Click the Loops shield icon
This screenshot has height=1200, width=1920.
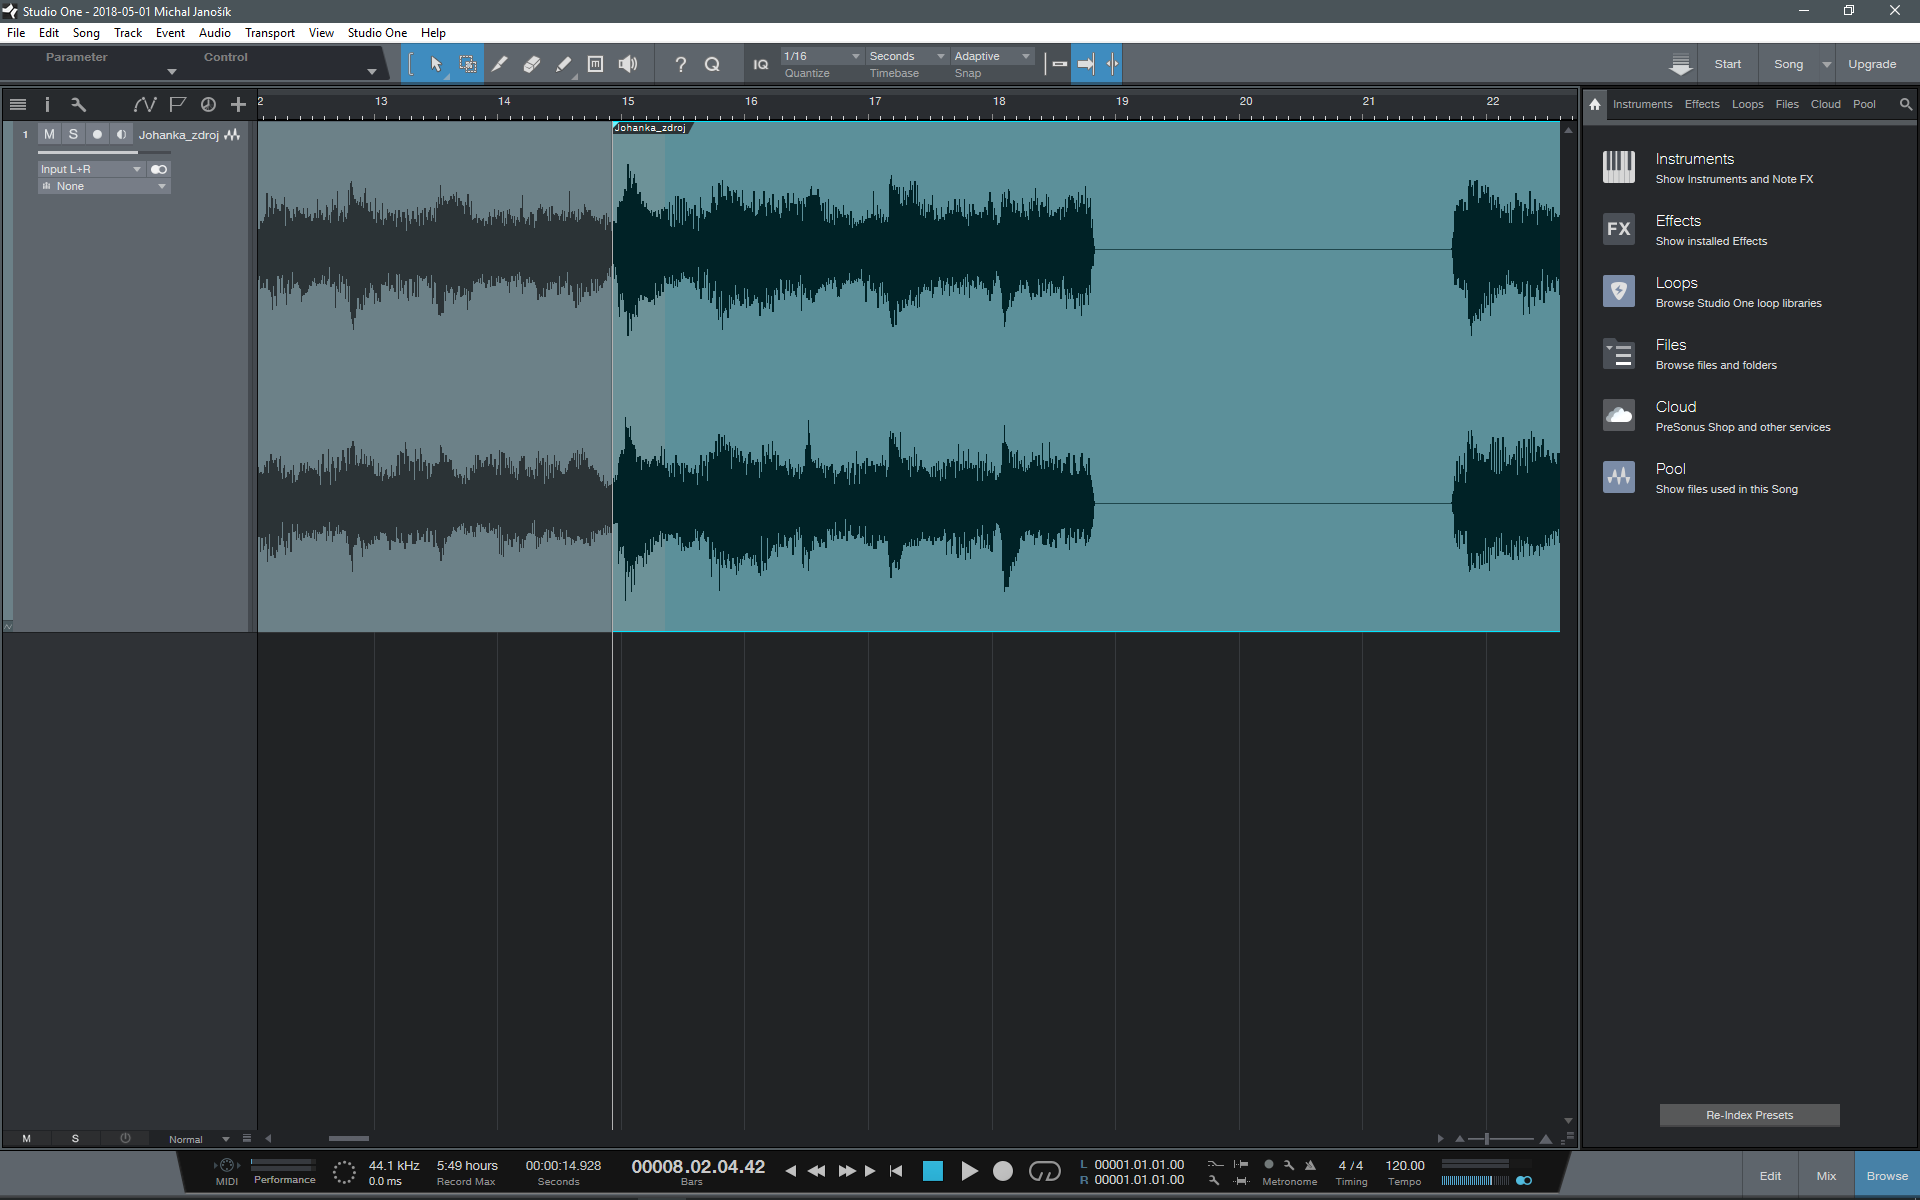point(1619,291)
